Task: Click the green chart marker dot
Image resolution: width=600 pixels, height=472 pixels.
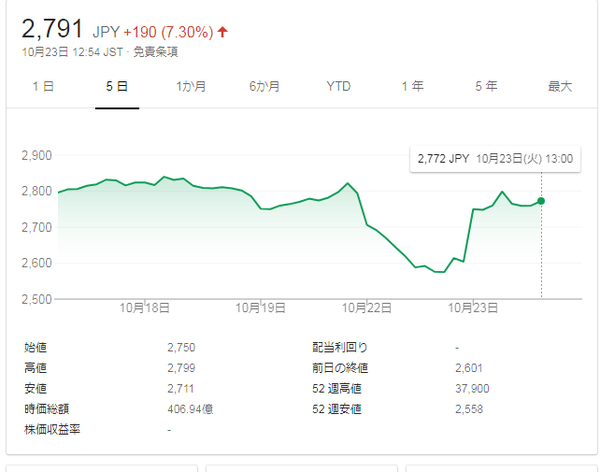Action: pos(541,201)
